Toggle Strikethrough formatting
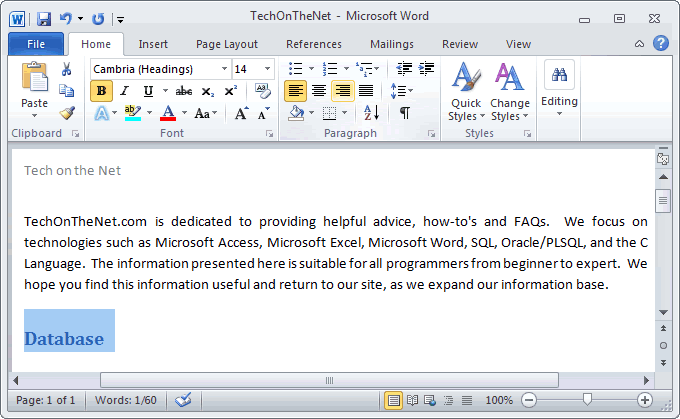Viewport: 680px width, 419px height. click(x=184, y=91)
